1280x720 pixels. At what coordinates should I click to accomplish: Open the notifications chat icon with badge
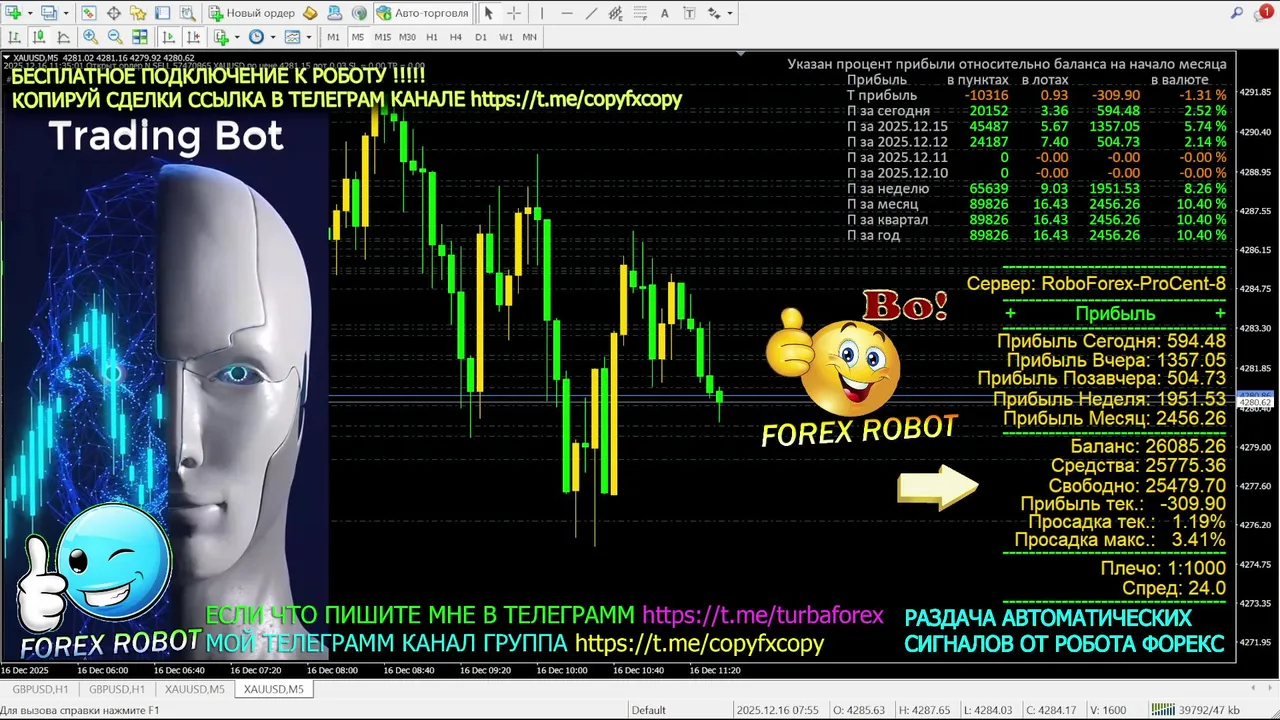1264,13
